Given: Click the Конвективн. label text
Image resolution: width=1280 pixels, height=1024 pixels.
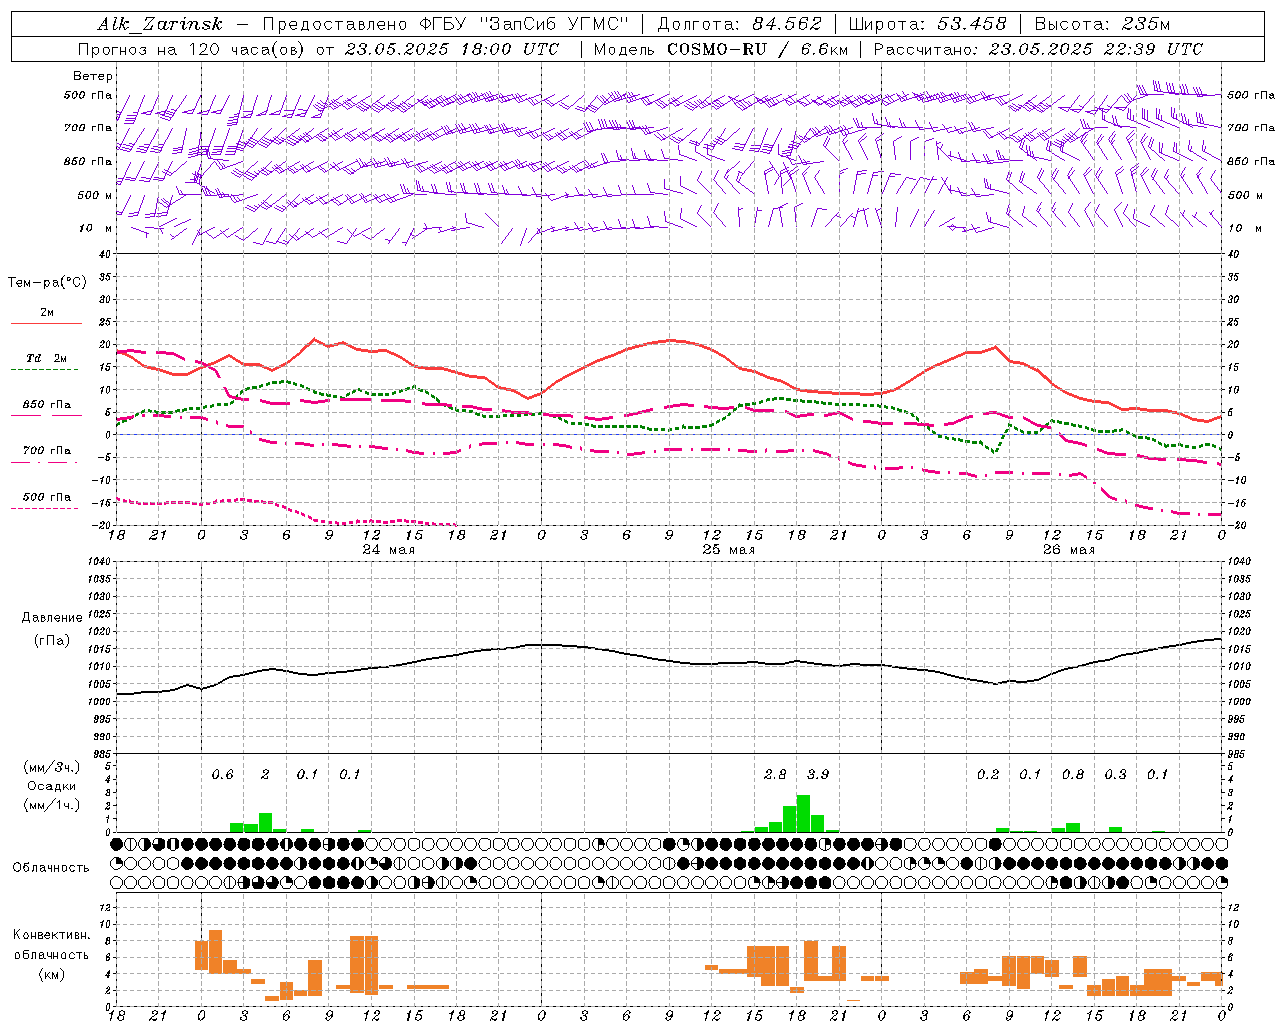Looking at the screenshot, I should 51,934.
